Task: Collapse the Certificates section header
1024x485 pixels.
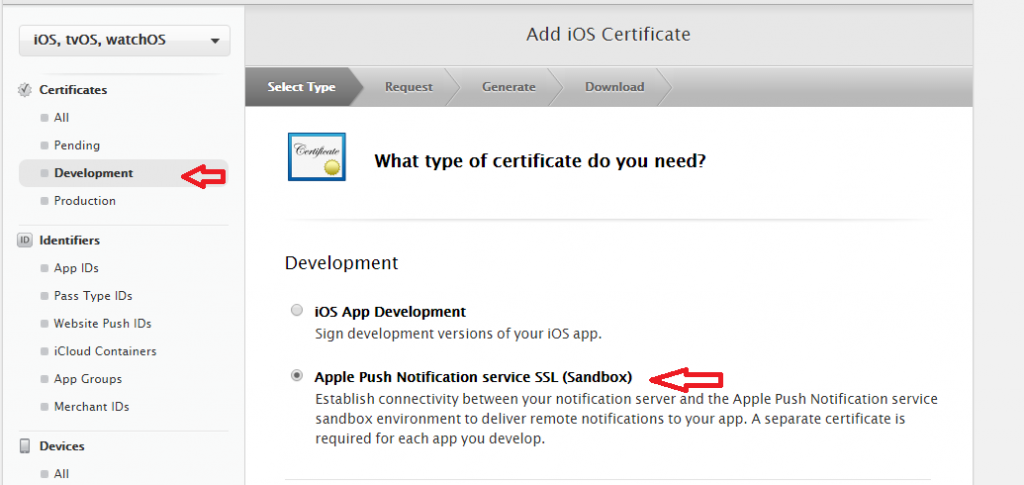Action: 73,90
